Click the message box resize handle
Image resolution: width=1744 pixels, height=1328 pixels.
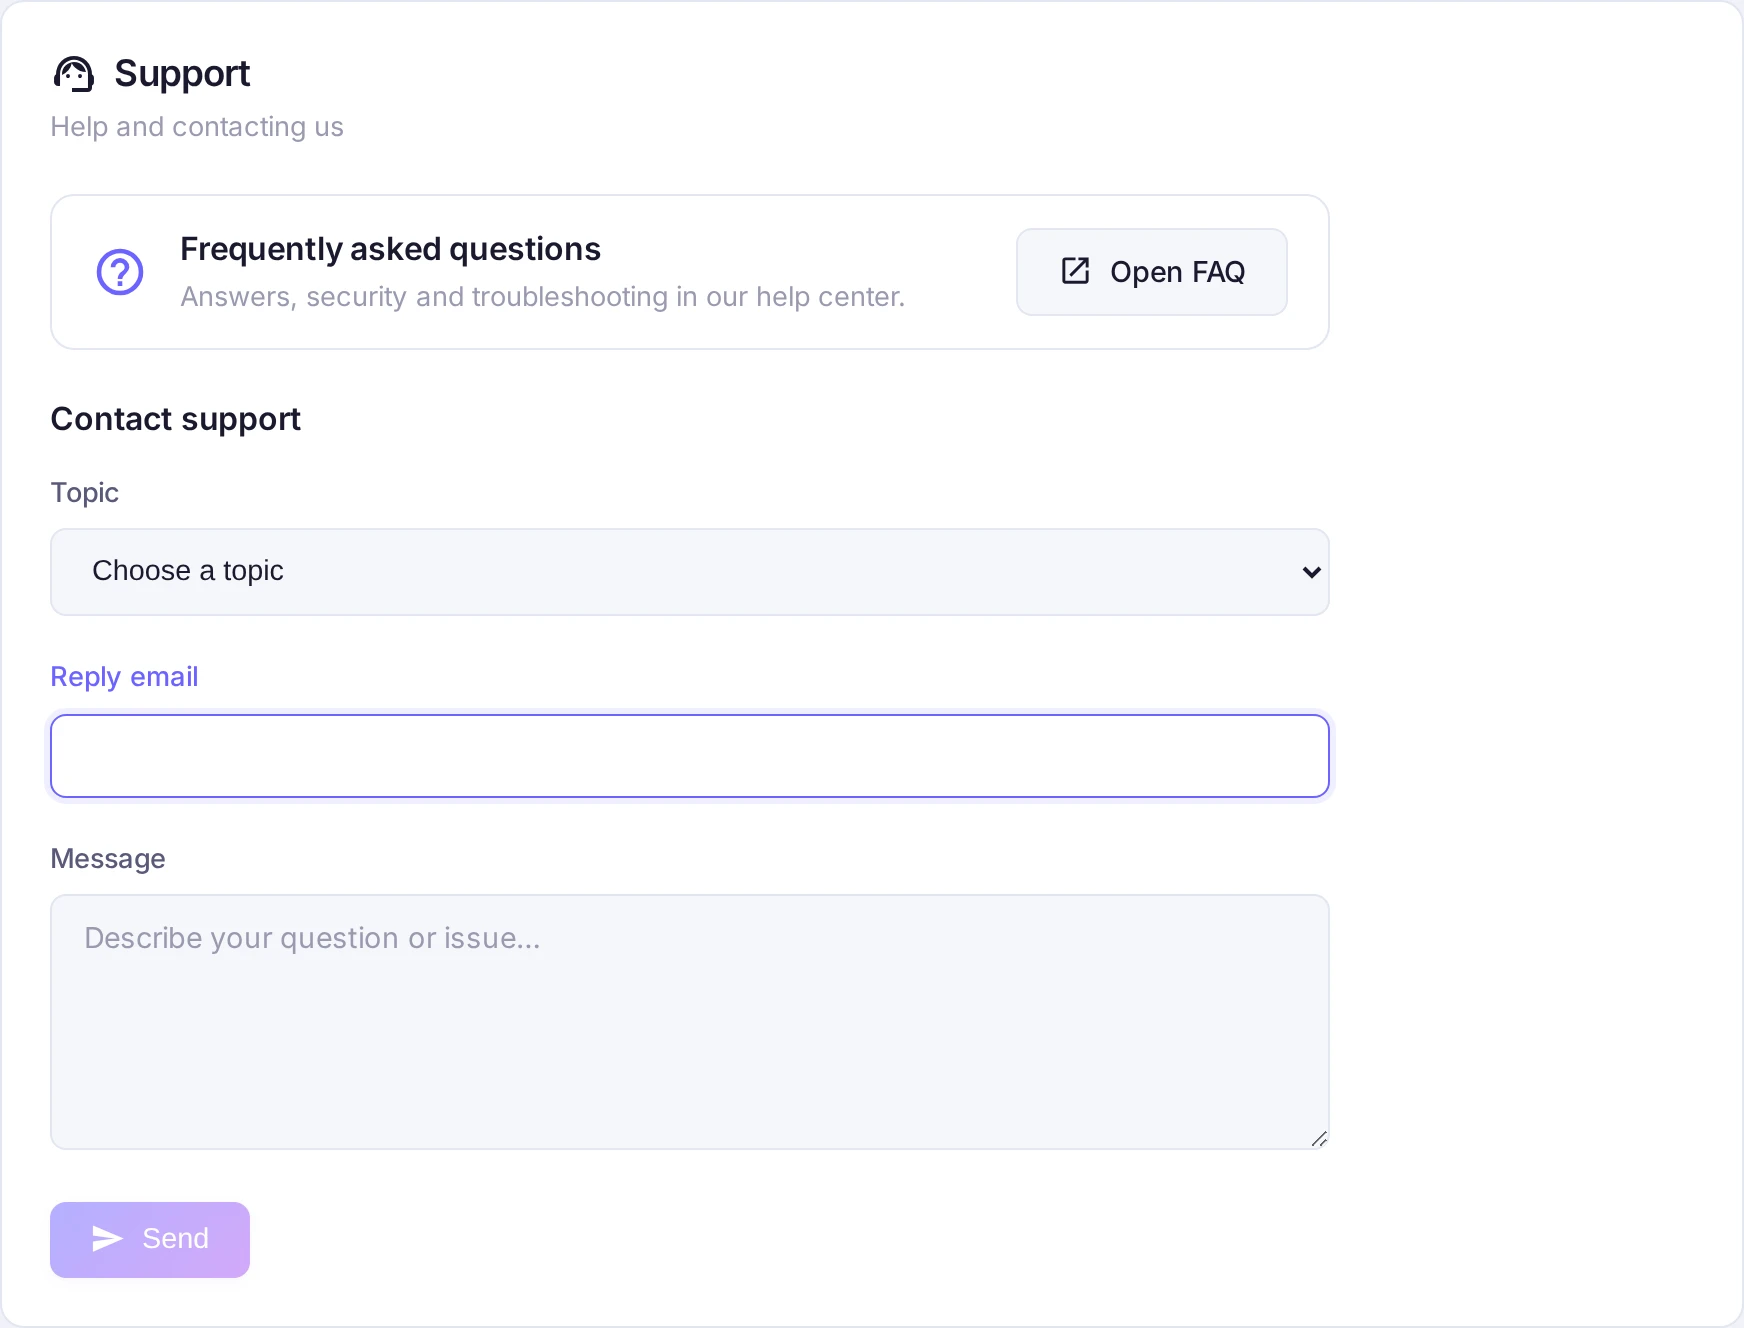(1319, 1139)
